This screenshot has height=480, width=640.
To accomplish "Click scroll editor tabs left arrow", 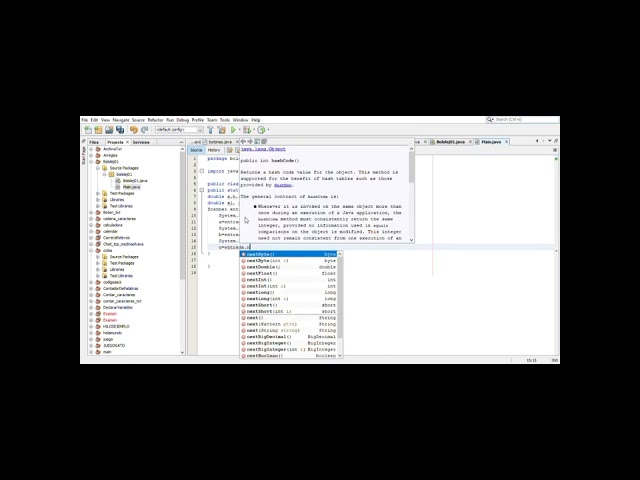I will [537, 141].
